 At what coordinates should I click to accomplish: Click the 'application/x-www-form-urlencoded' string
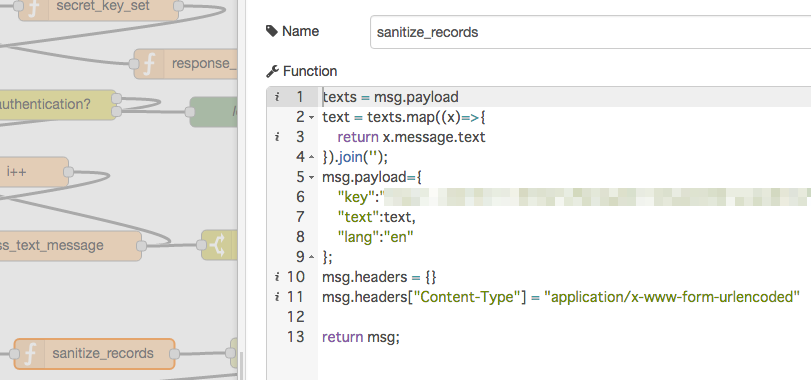click(672, 297)
